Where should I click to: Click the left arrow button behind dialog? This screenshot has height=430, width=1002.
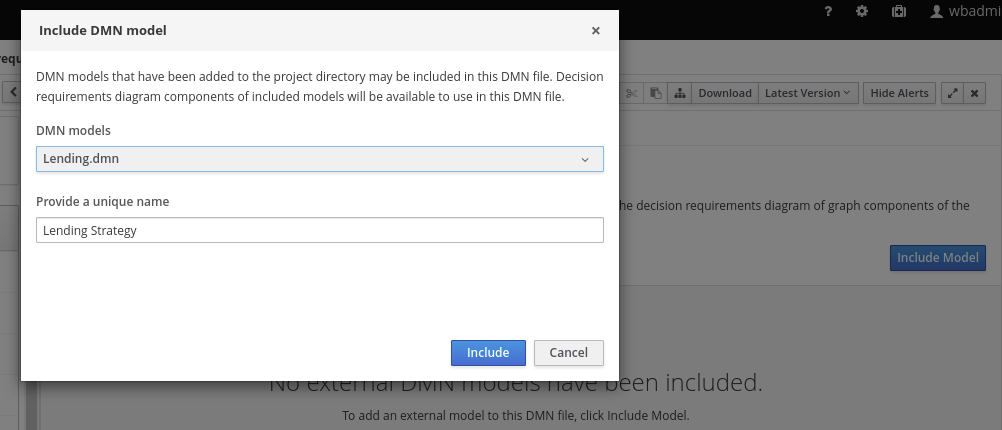click(14, 93)
